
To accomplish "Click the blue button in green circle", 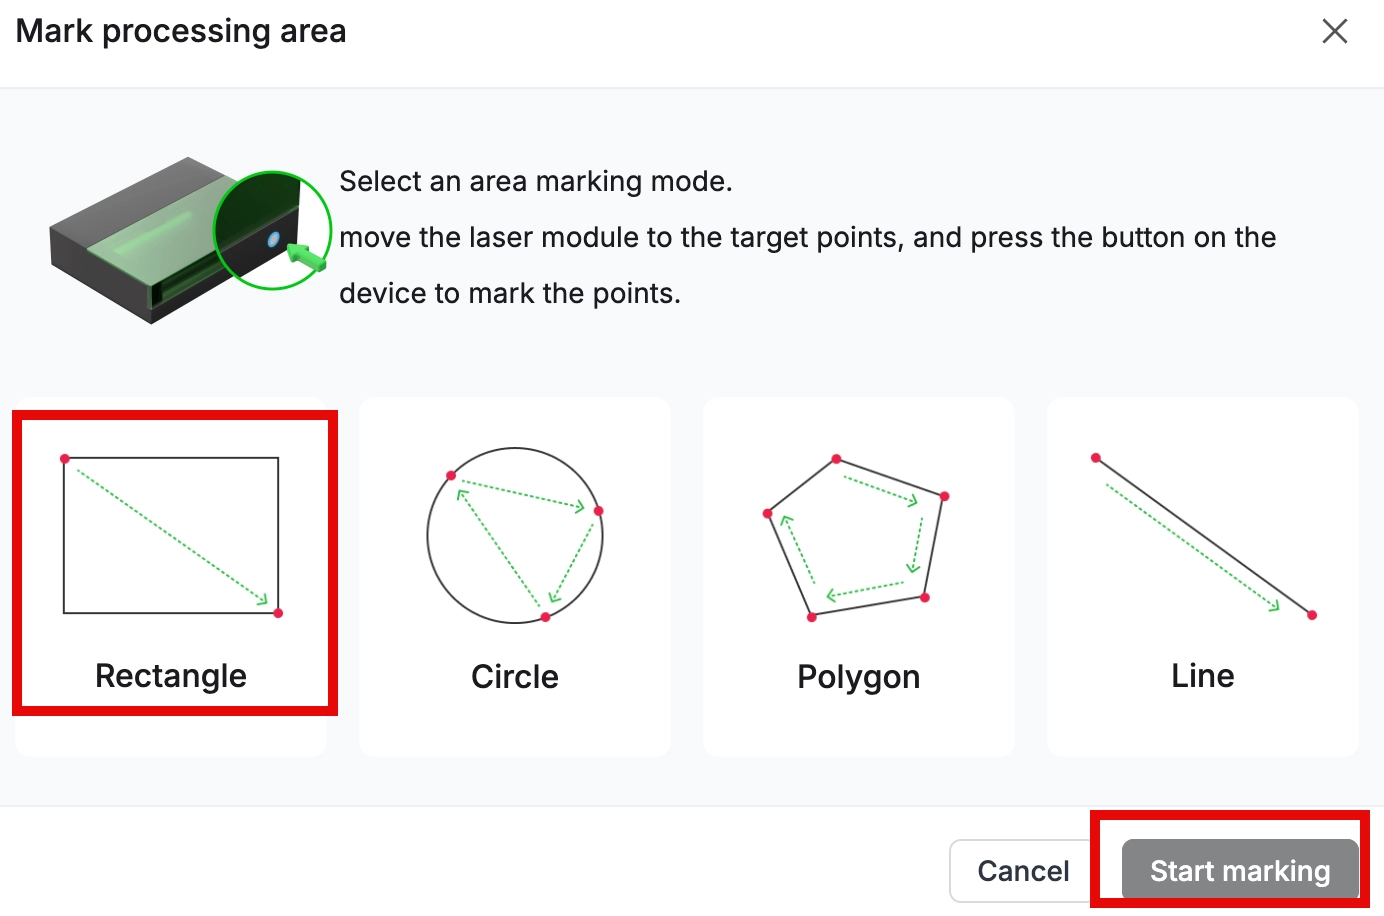I will (x=273, y=240).
